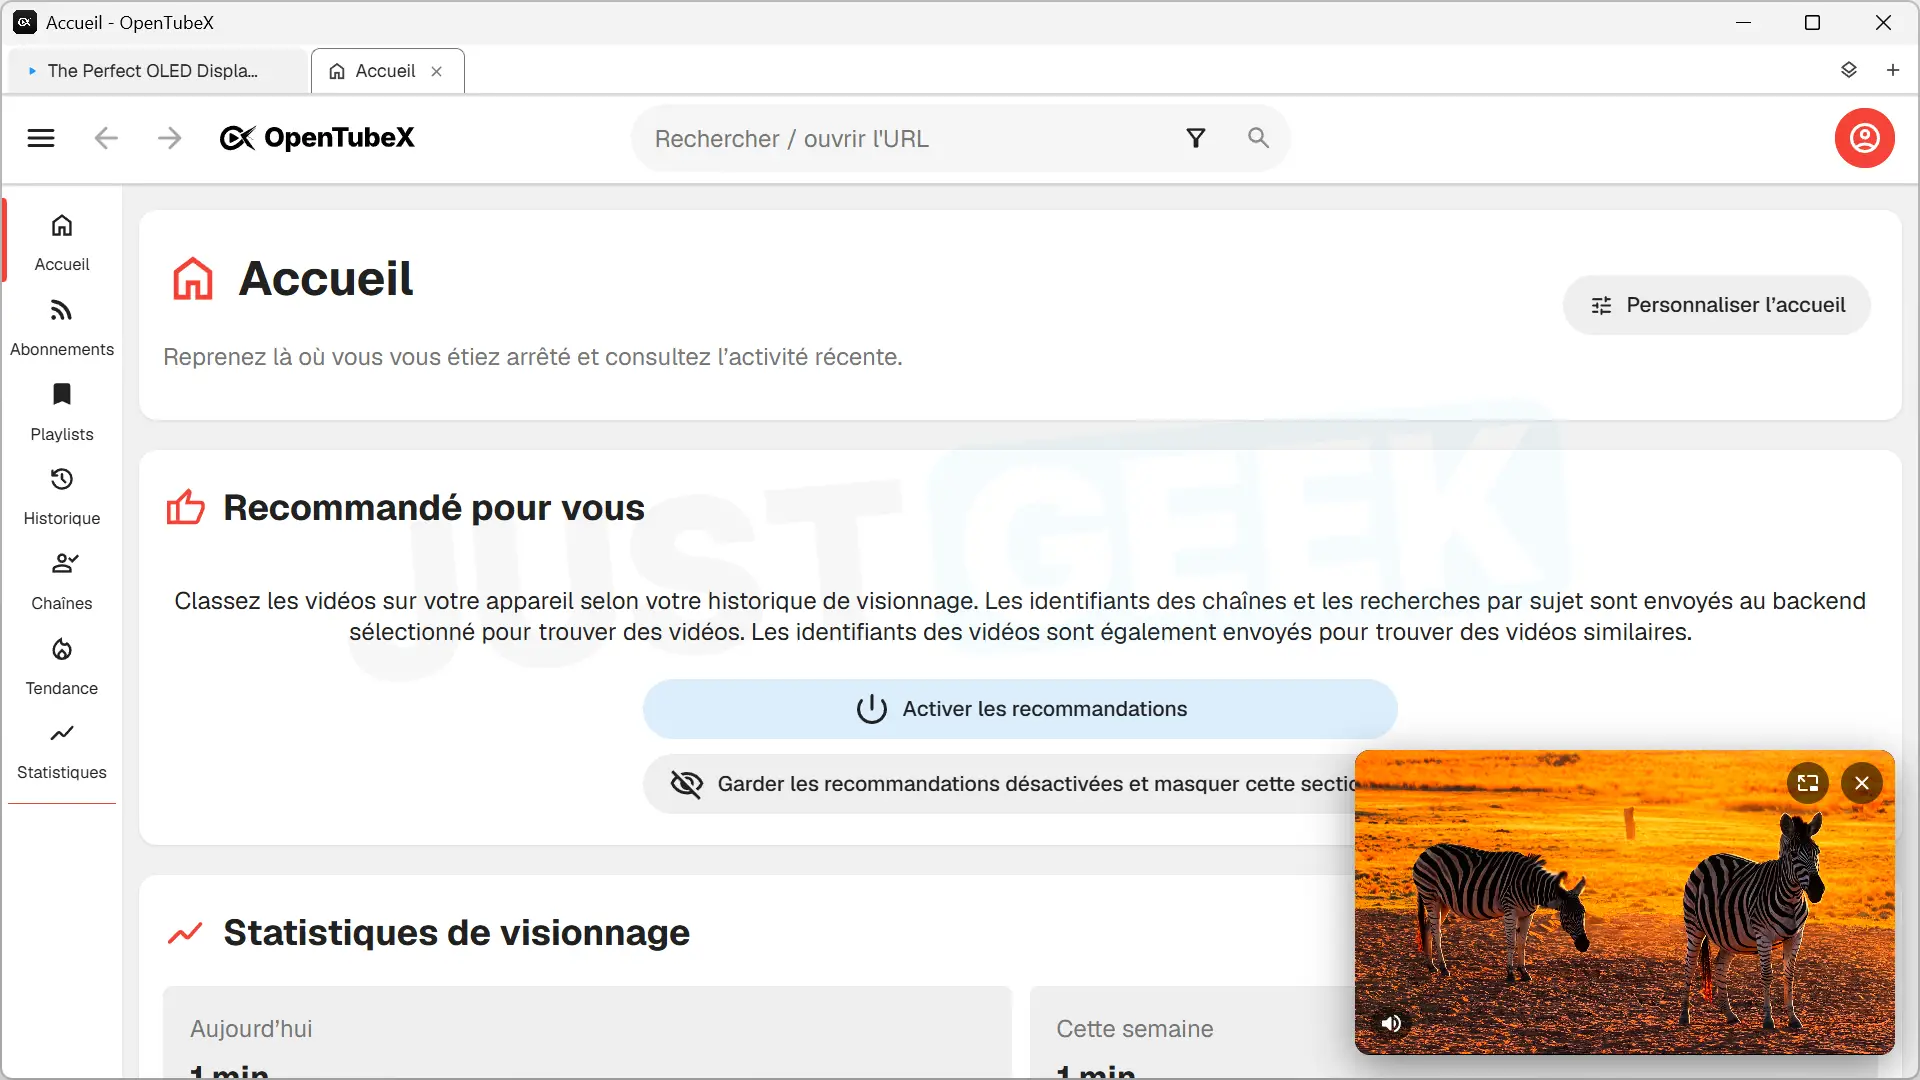Mute the mini player volume

[1391, 1023]
